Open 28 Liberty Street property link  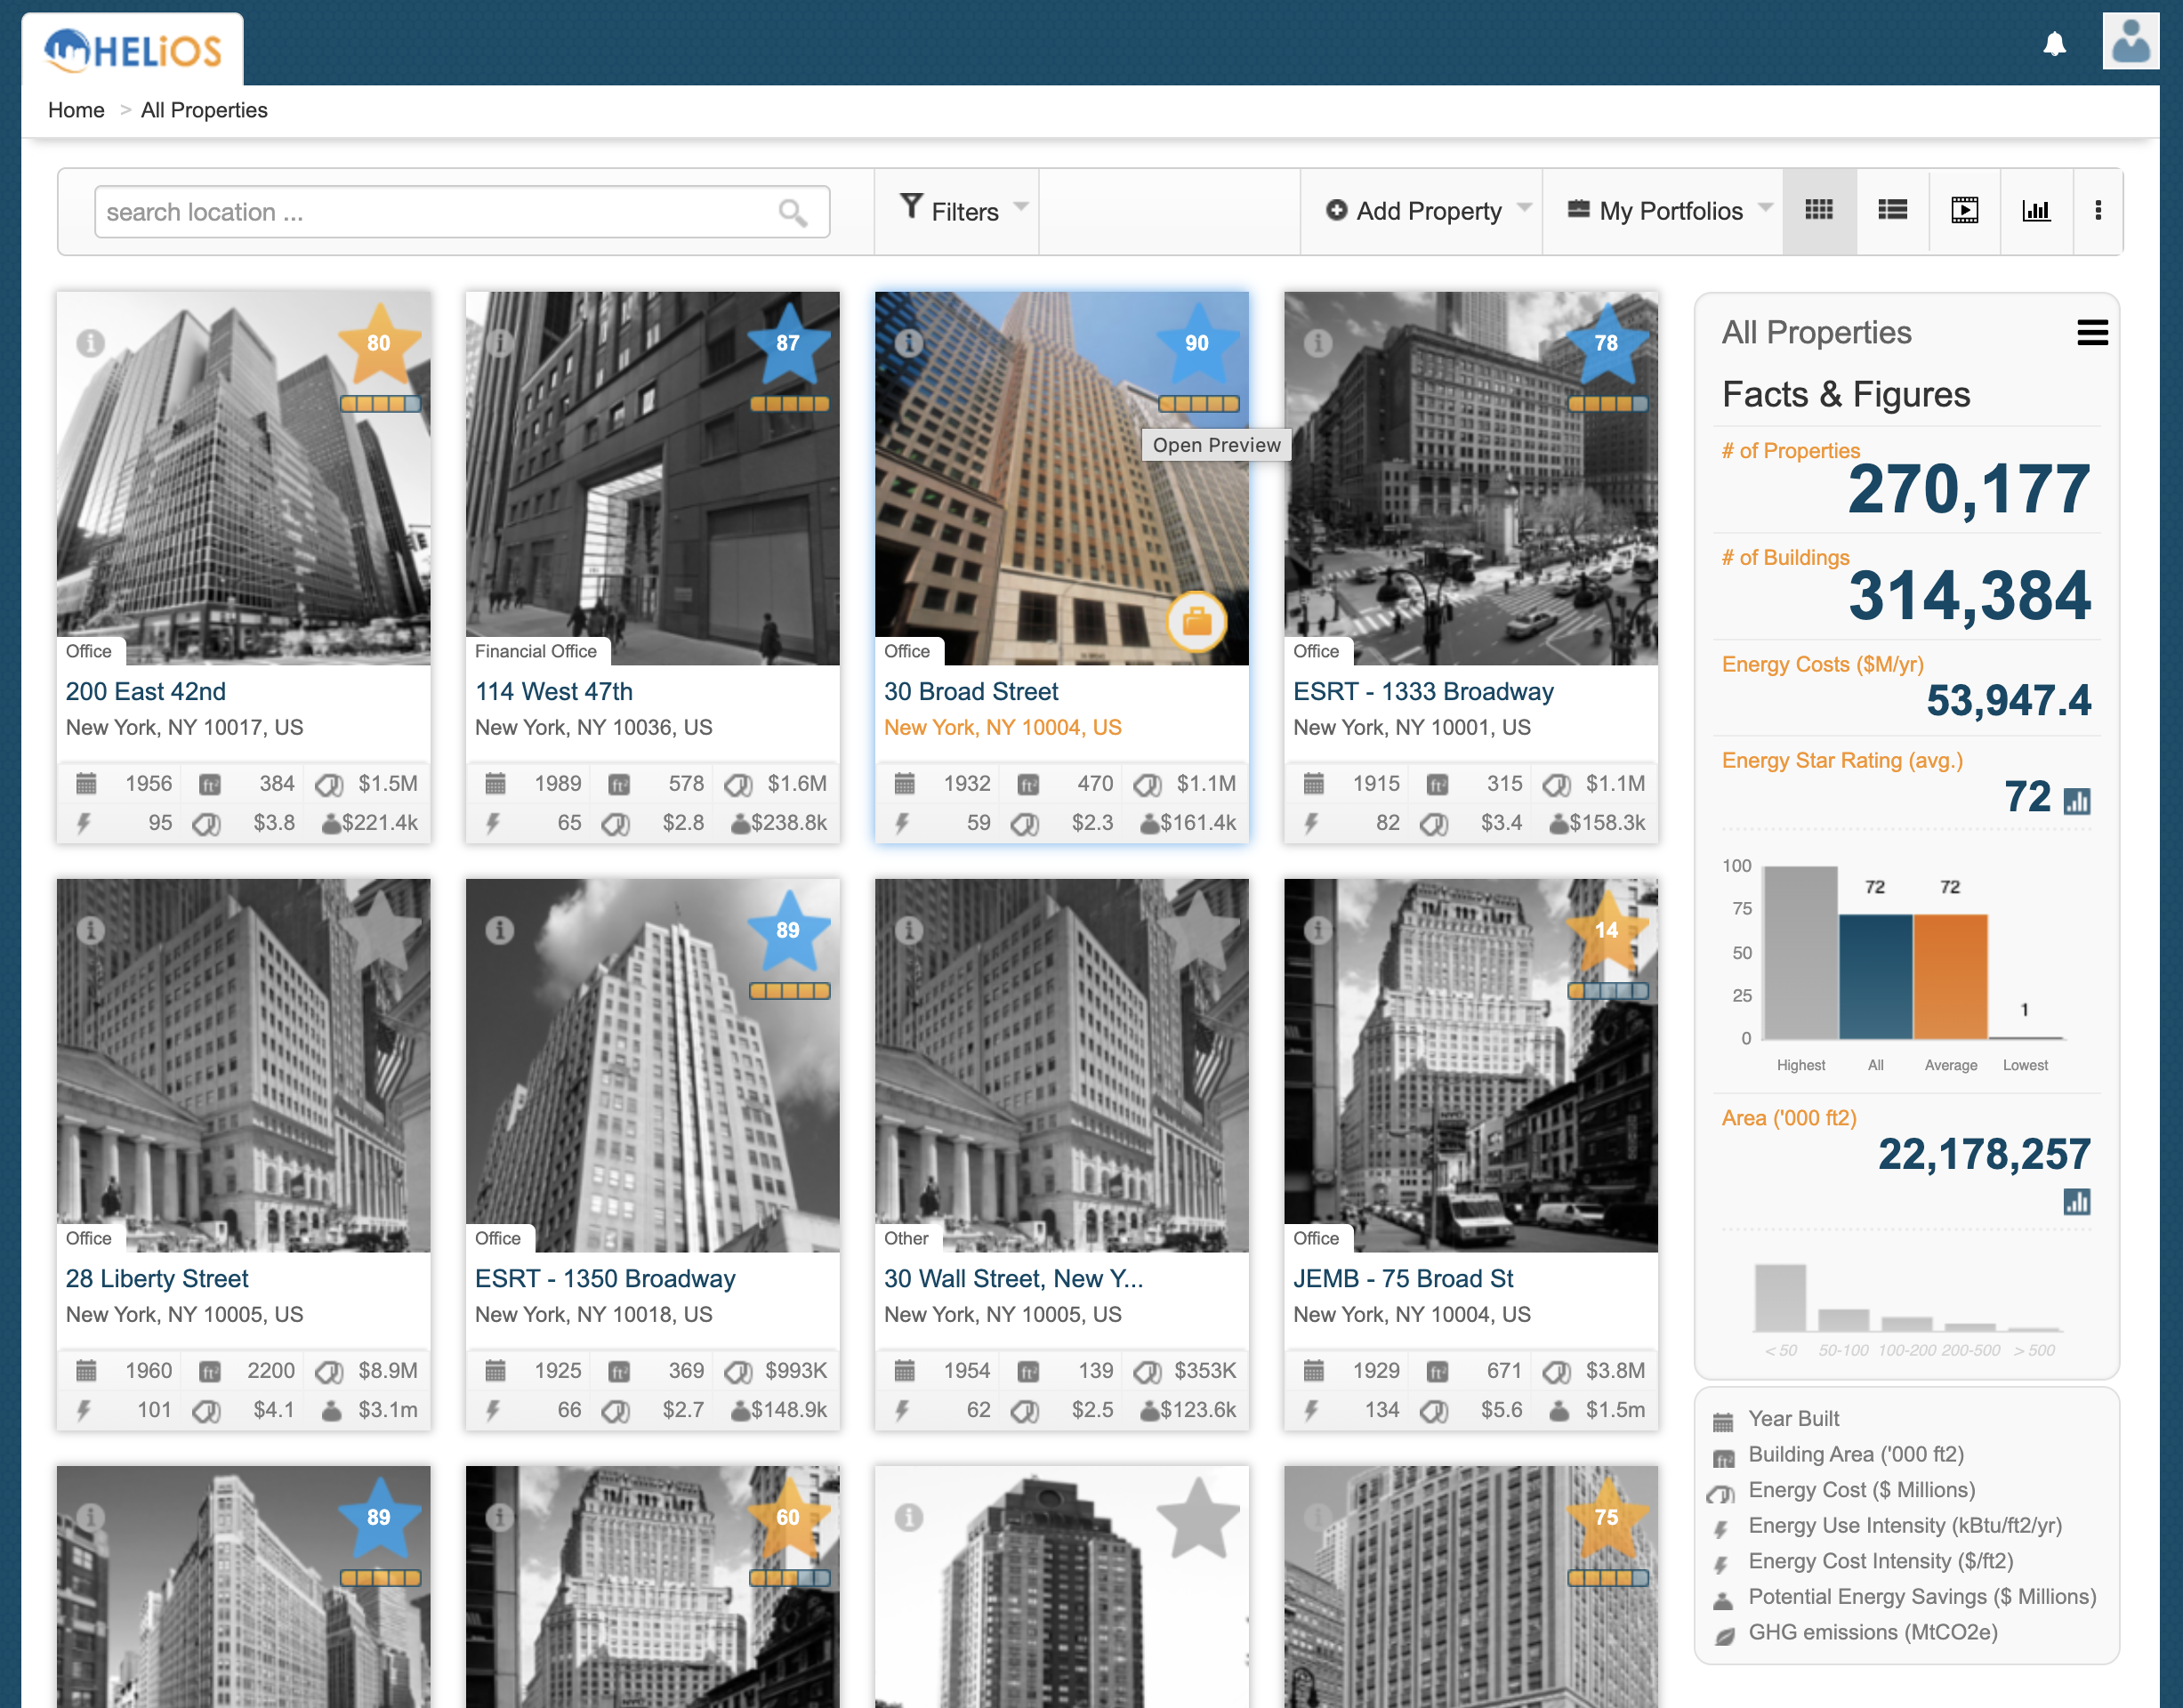click(157, 1278)
